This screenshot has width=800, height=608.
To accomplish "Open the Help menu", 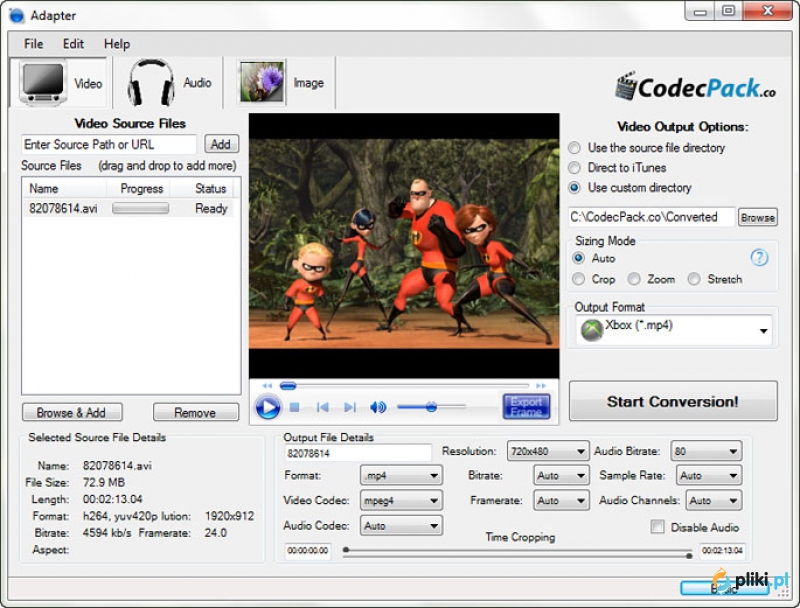I will 117,44.
